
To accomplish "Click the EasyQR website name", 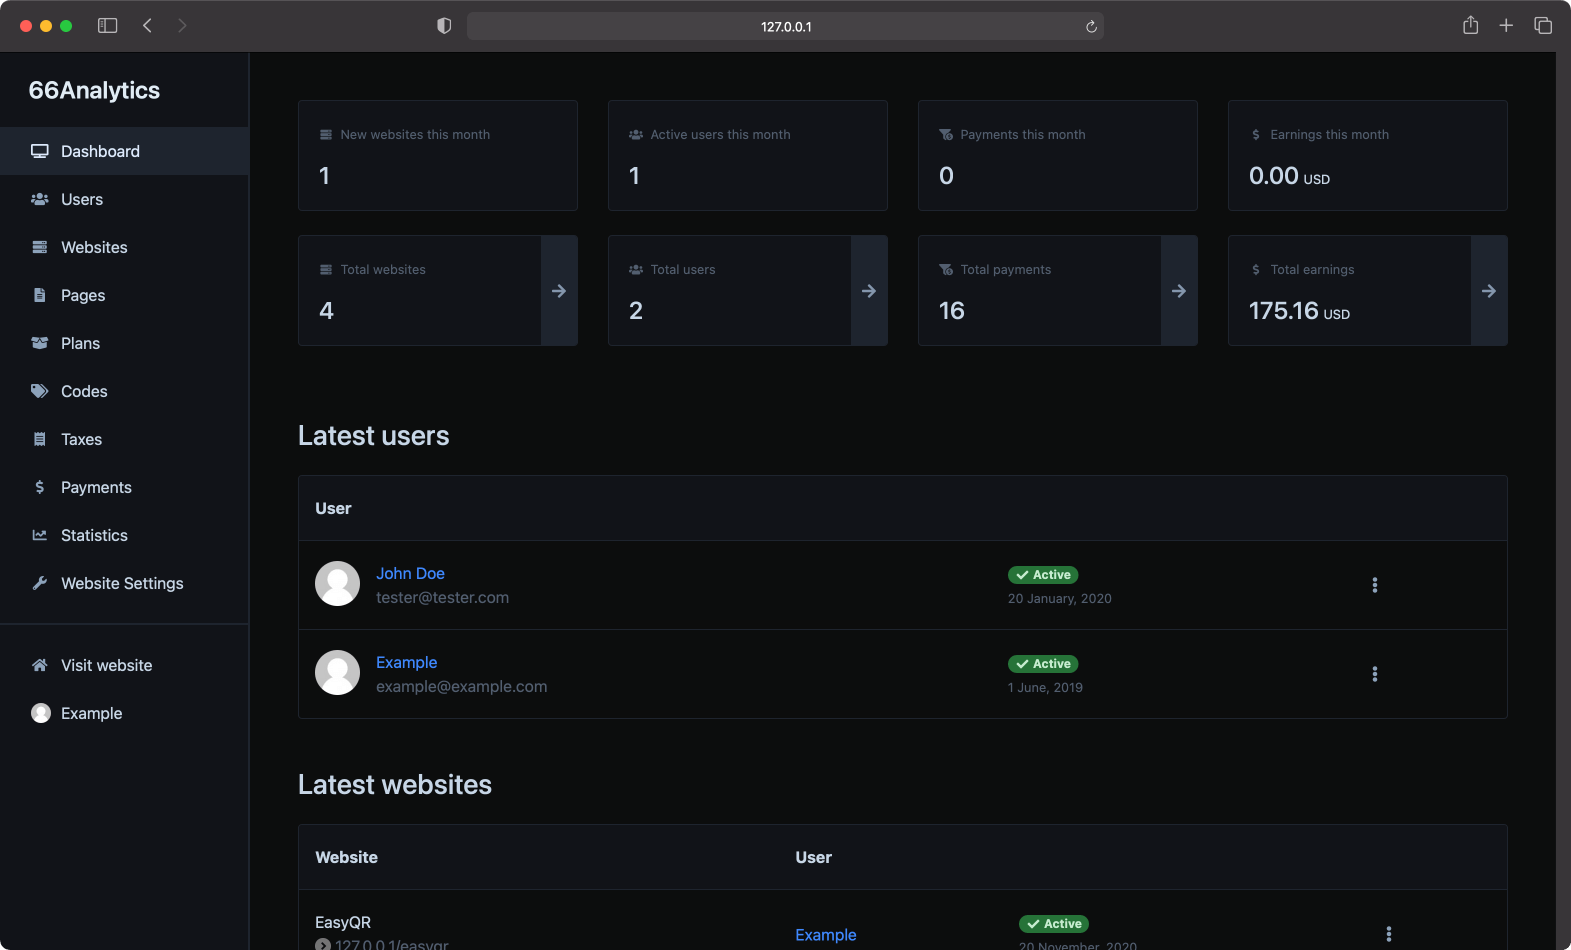I will point(343,922).
